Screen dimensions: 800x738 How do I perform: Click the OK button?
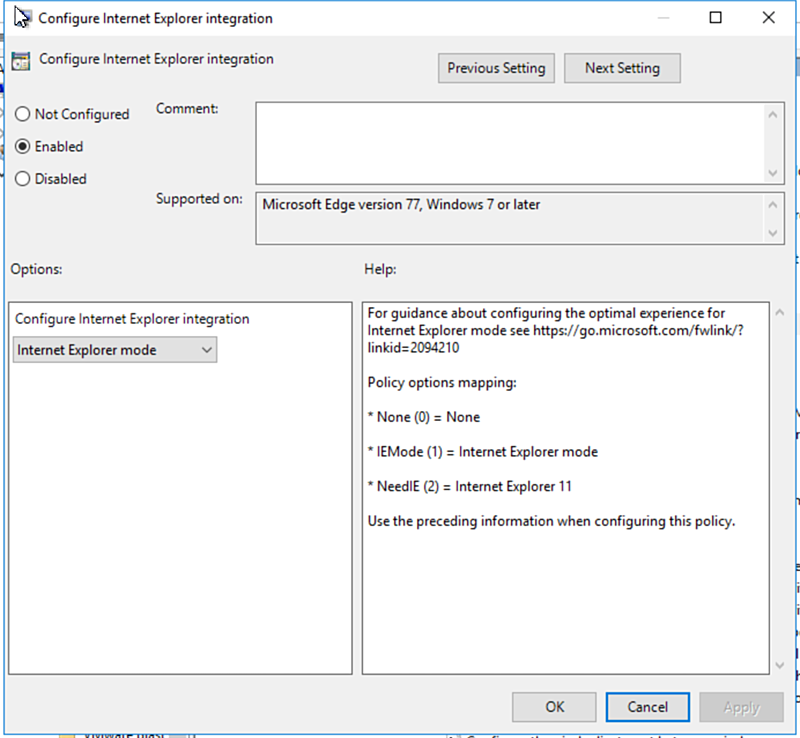[554, 707]
